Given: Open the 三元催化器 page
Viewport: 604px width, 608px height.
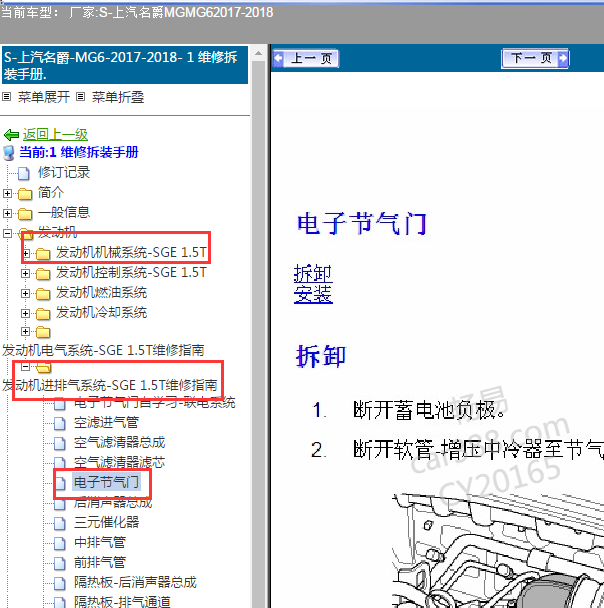Looking at the screenshot, I should [x=106, y=522].
